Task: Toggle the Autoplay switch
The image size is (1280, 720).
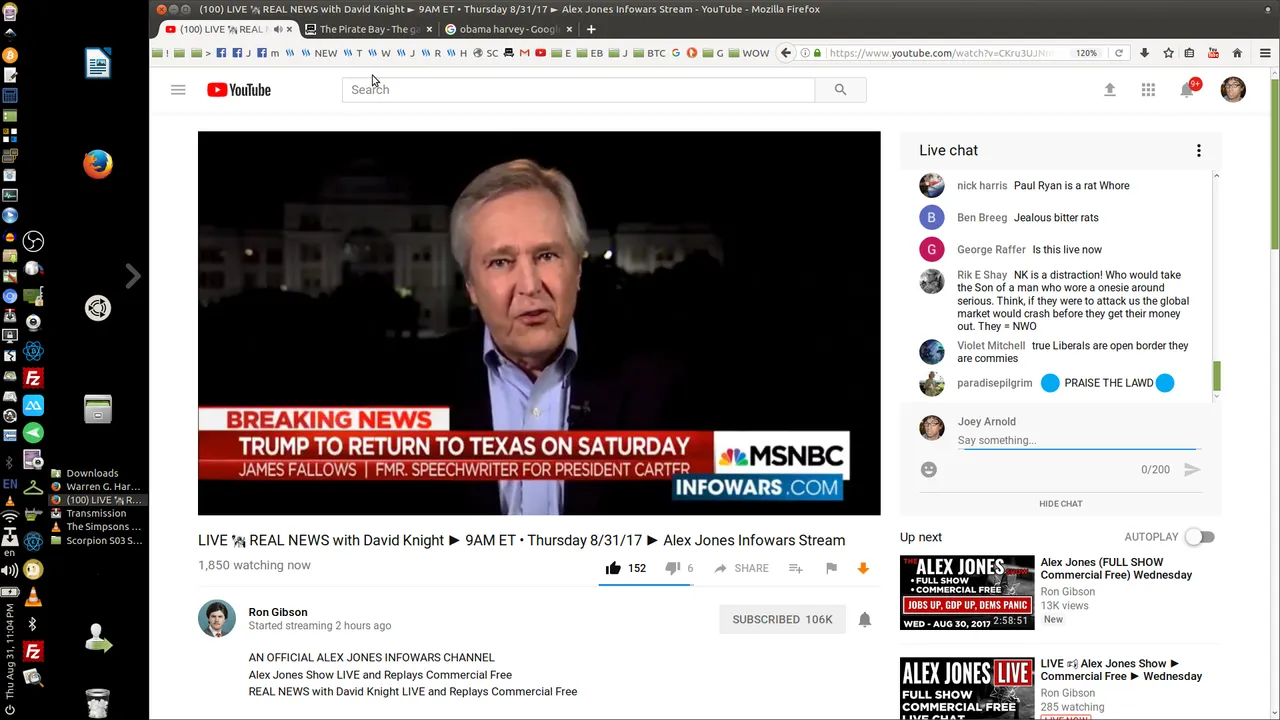Action: (x=1200, y=537)
